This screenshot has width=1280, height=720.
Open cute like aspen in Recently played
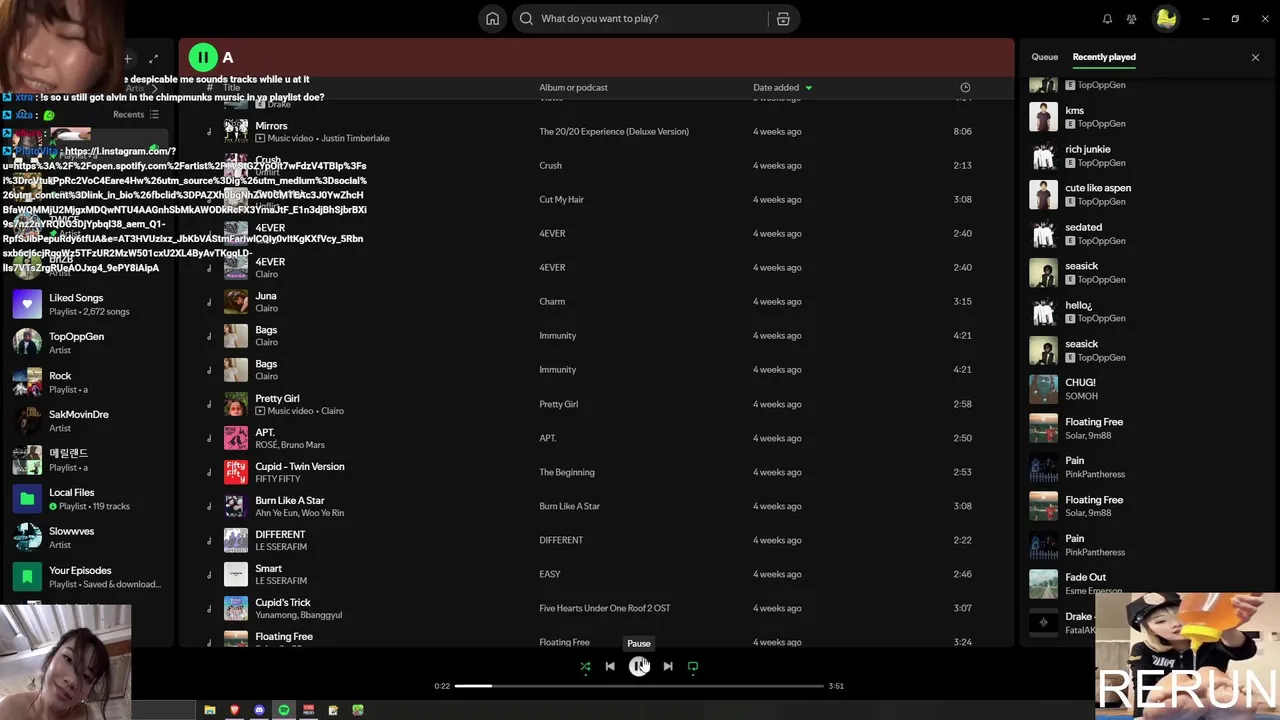click(1098, 188)
